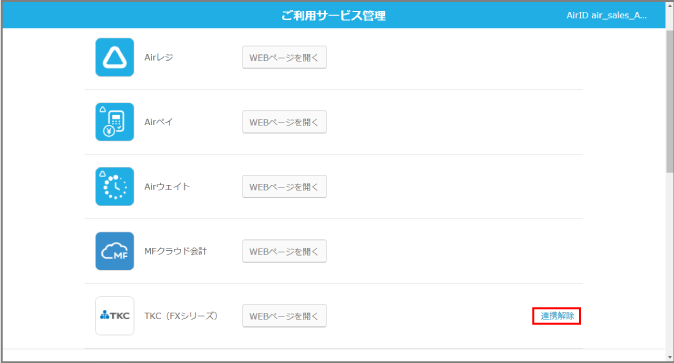
Task: Click the 連携解除 link for TKC
Action: (557, 316)
